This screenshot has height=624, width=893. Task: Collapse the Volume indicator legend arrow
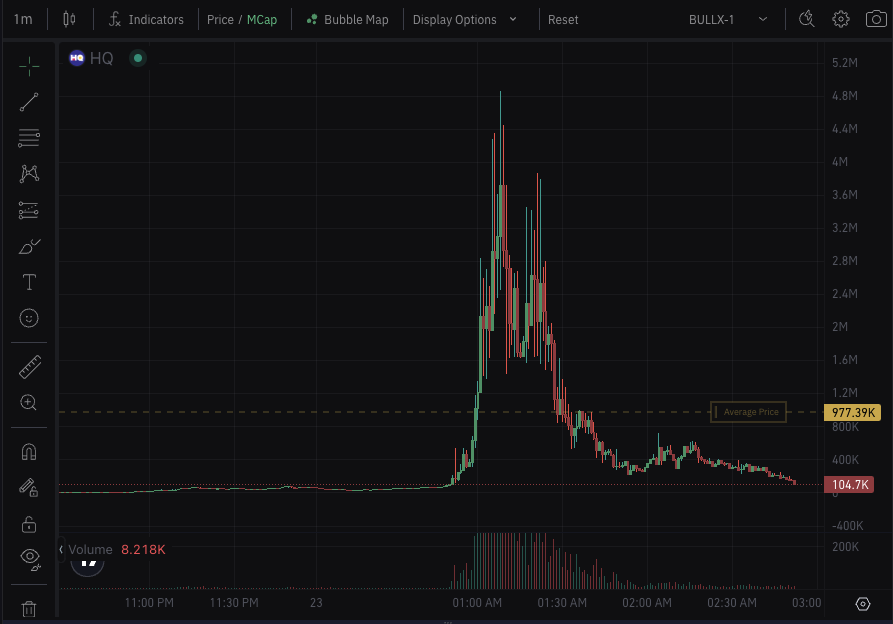pyautogui.click(x=61, y=549)
